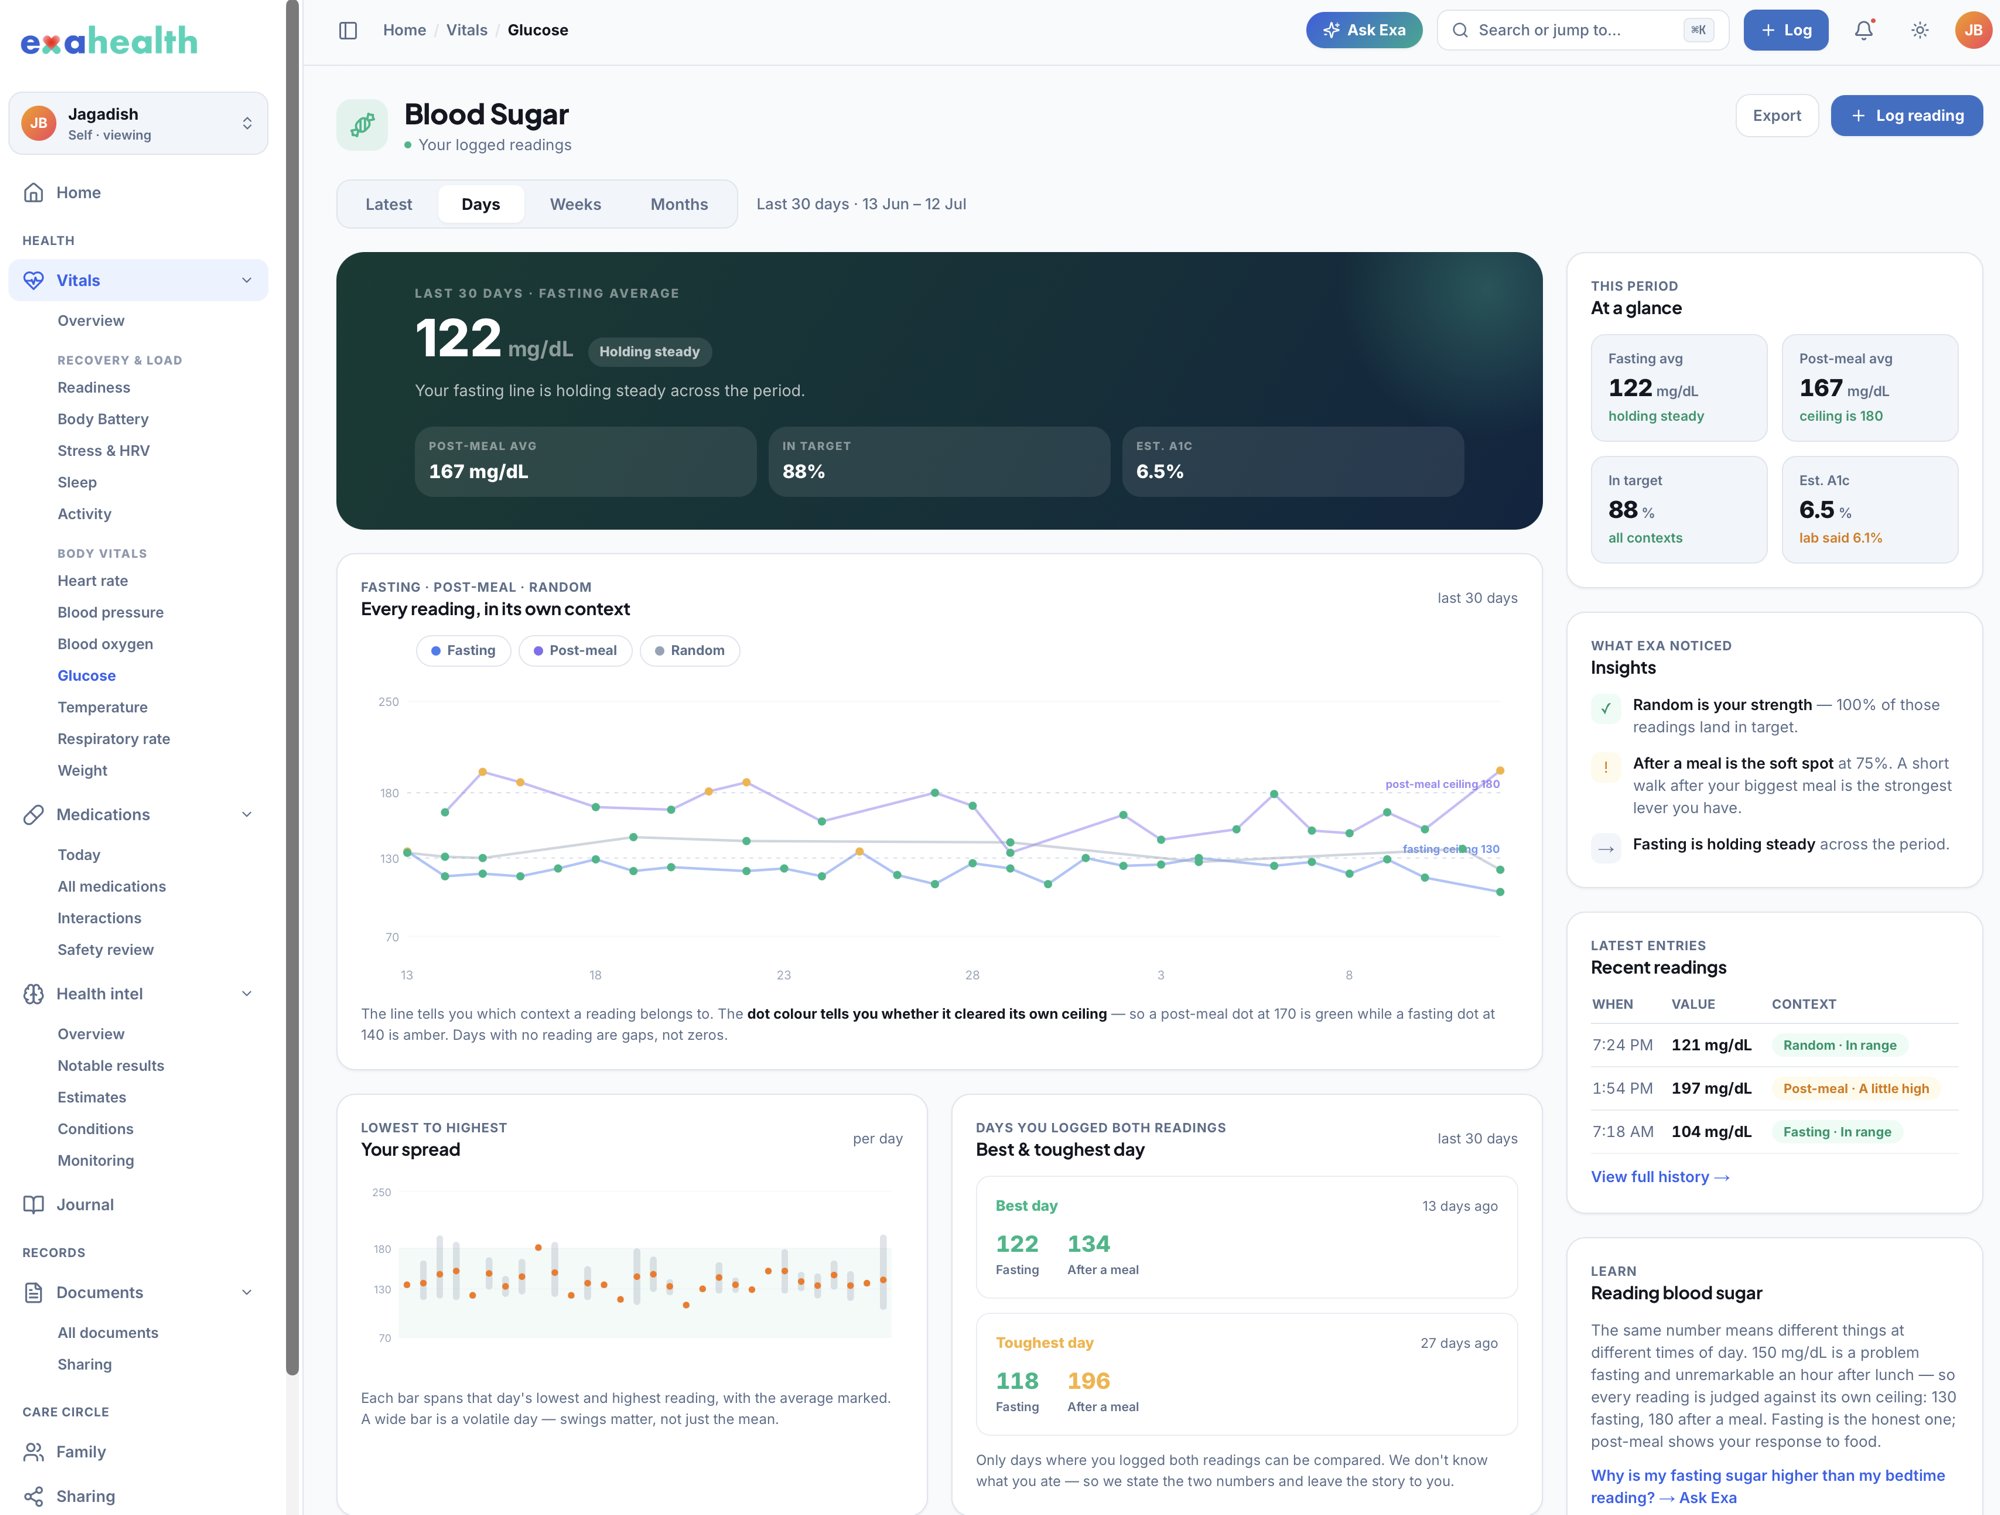
Task: Switch to the Weeks tab
Action: click(x=575, y=204)
